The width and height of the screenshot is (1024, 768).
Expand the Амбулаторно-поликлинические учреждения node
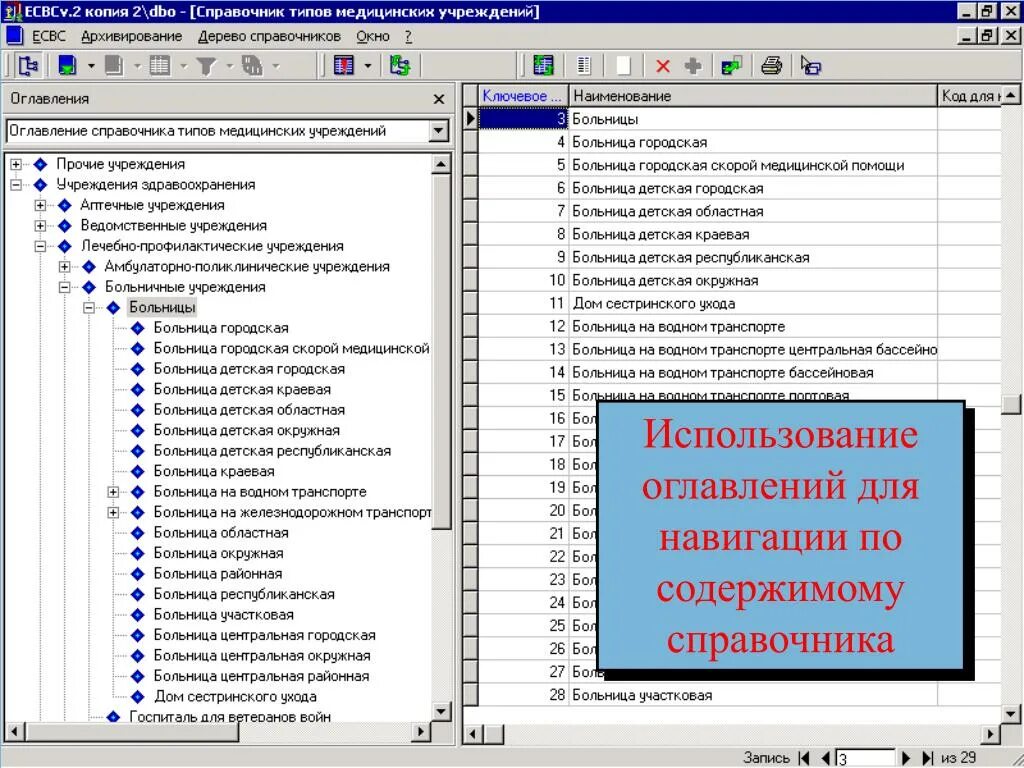65,266
